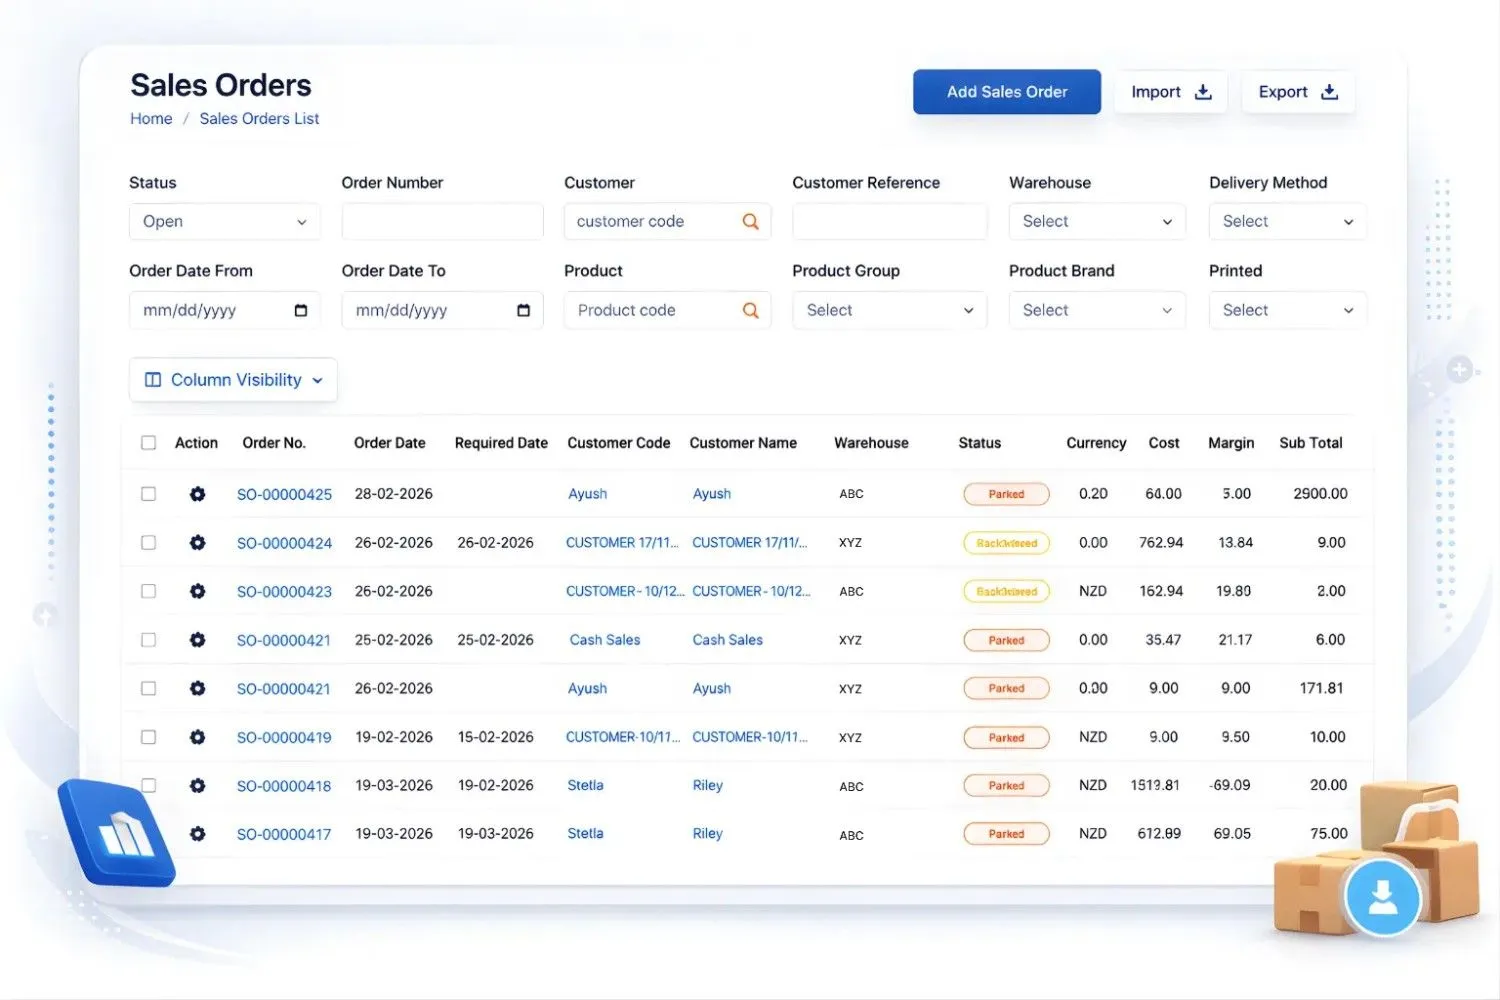The width and height of the screenshot is (1500, 1000).
Task: Open the Status filter showing Open
Action: [x=224, y=221]
